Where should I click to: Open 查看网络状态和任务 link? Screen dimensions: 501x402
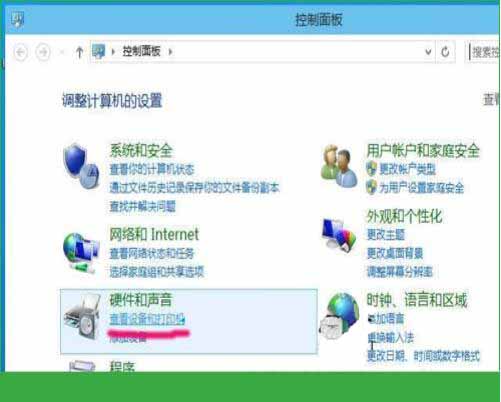(x=152, y=253)
